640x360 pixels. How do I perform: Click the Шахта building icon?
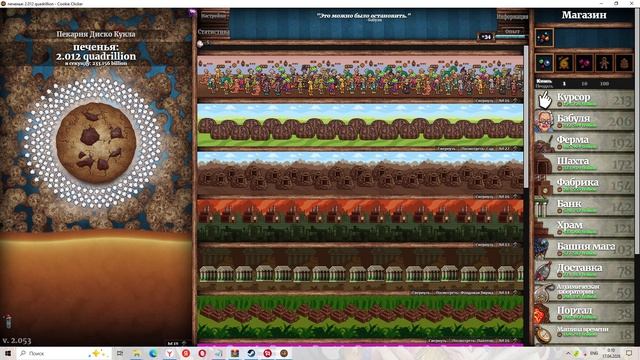tap(544, 164)
